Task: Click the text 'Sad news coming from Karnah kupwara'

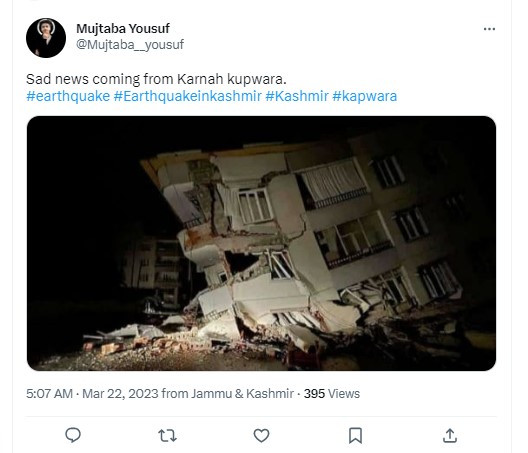Action: [x=156, y=79]
